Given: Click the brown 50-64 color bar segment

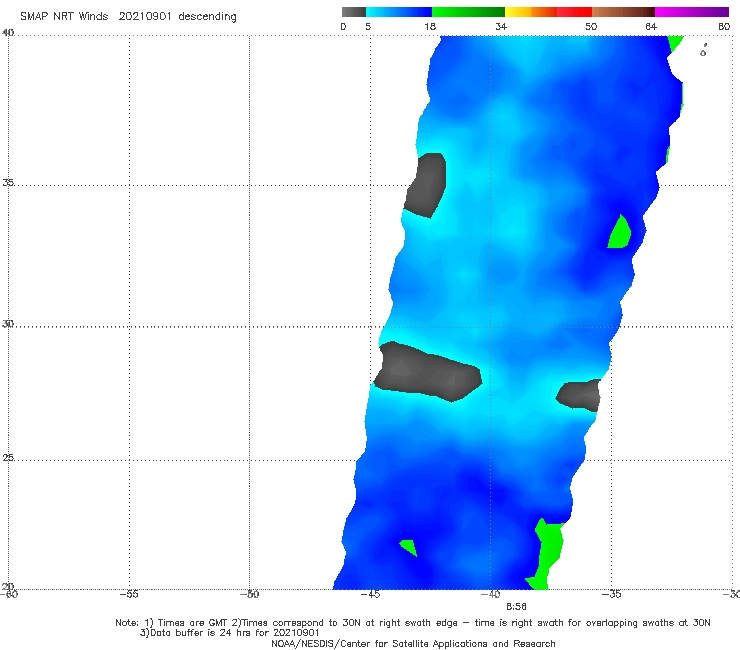Looking at the screenshot, I should tap(623, 12).
